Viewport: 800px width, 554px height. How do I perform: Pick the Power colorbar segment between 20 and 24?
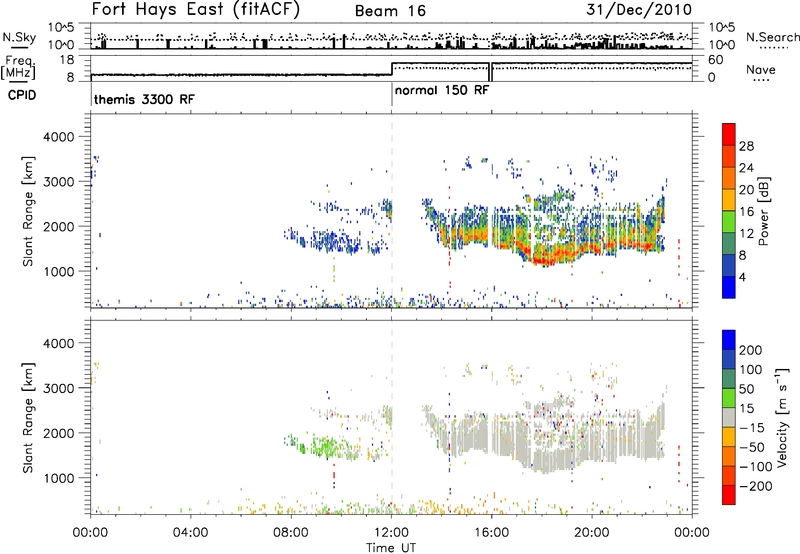[729, 178]
